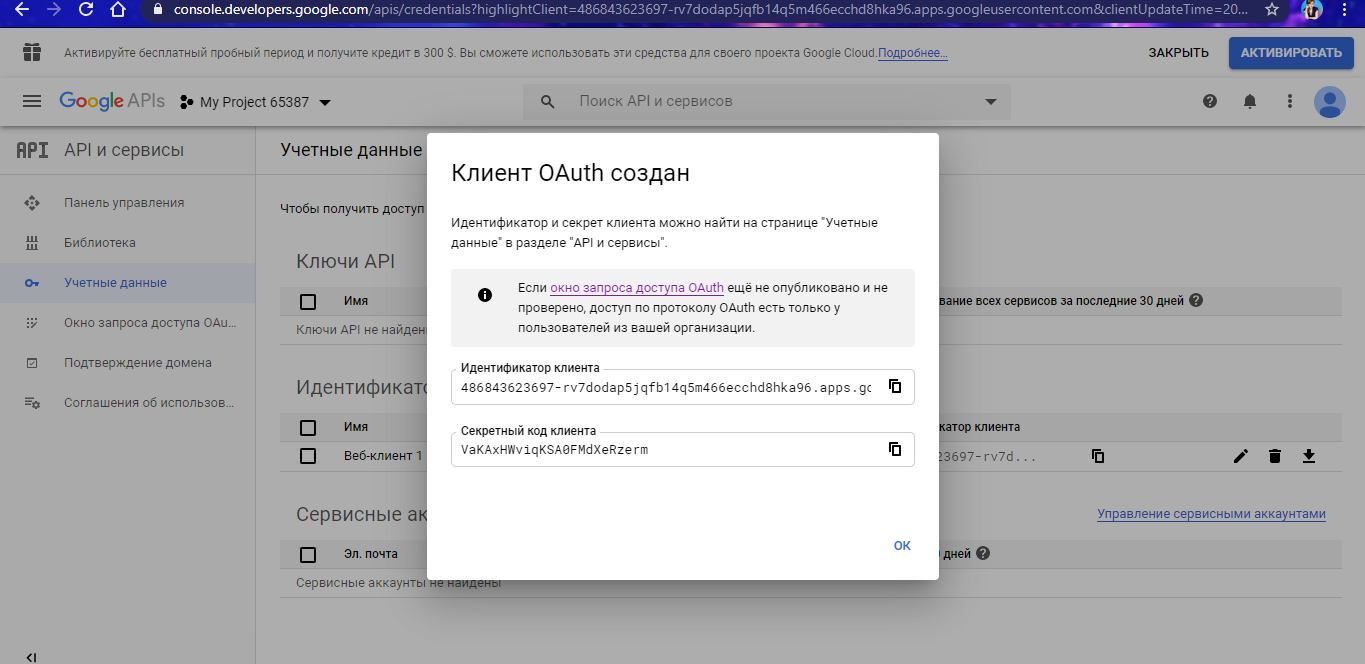Open the notifications bell
The image size is (1365, 664).
(1250, 101)
